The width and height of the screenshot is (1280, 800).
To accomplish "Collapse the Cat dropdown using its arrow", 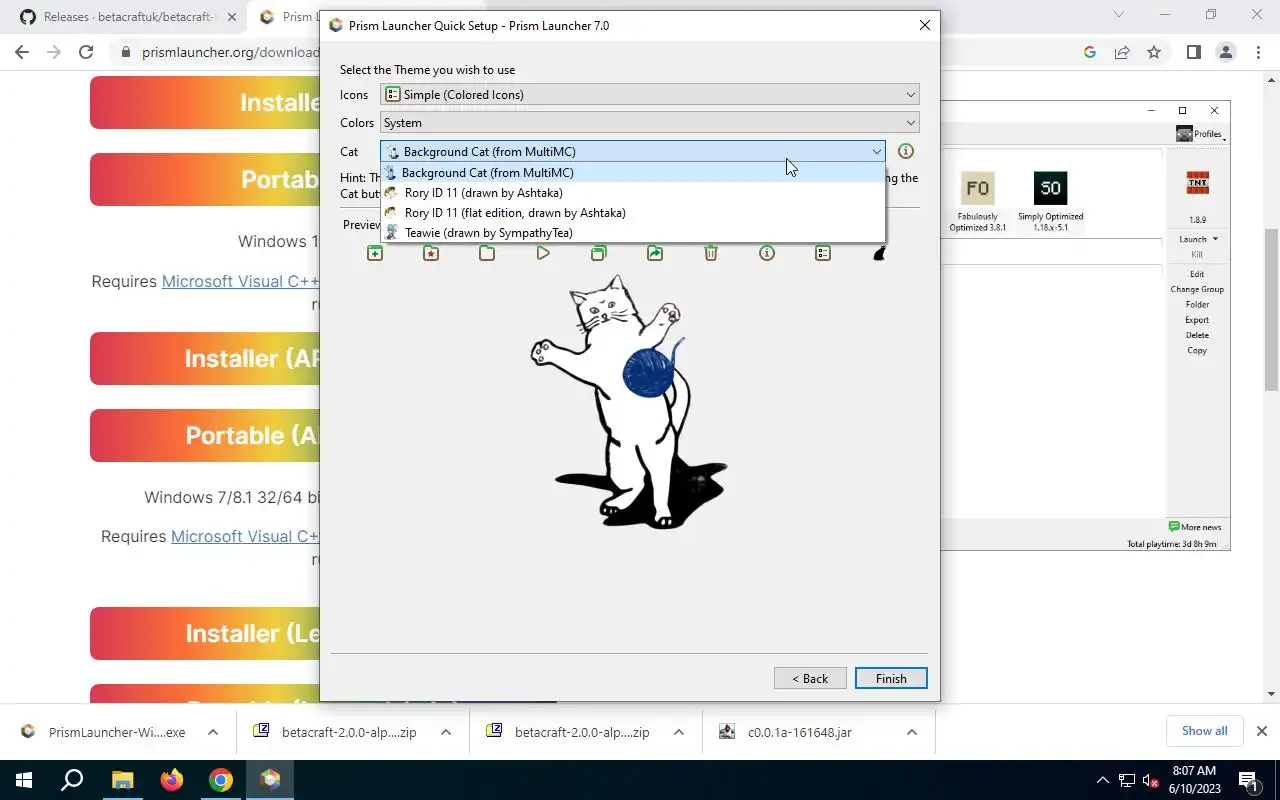I will (876, 151).
